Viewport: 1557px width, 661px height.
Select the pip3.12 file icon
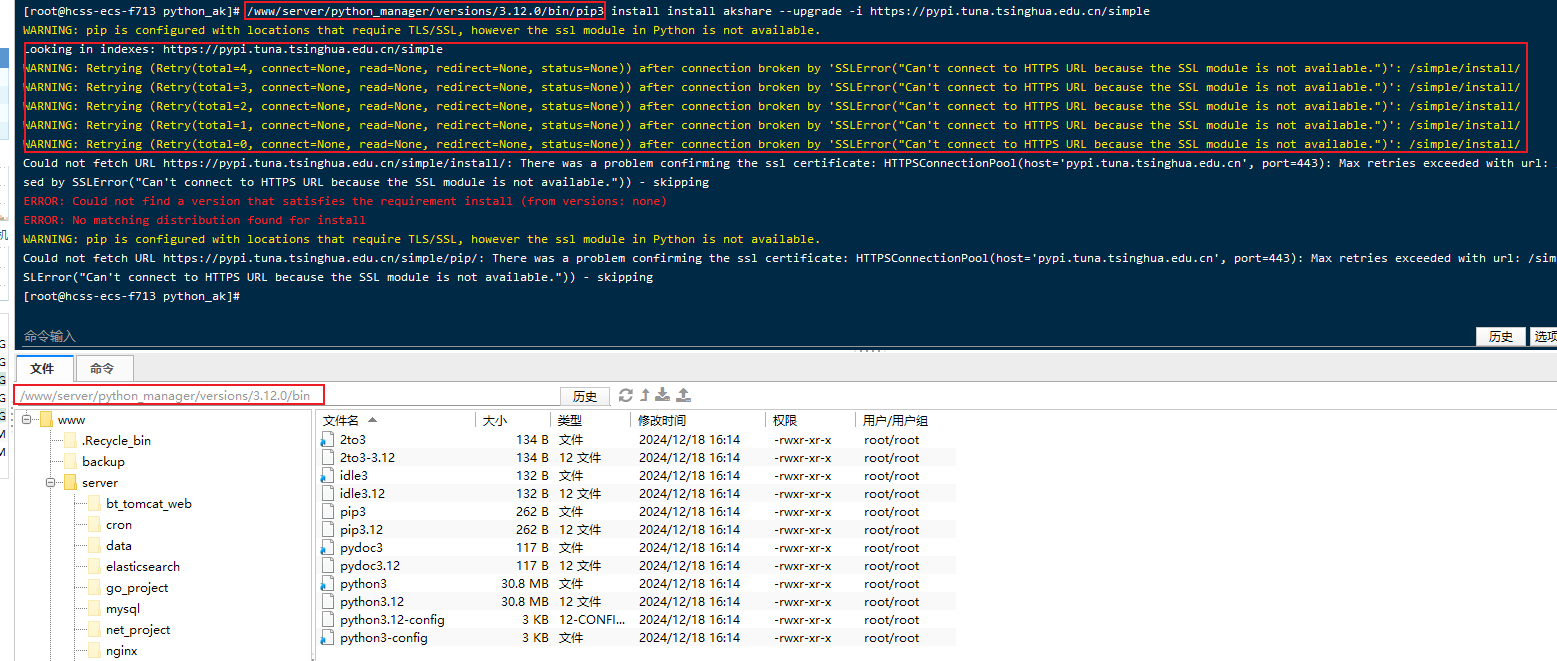pyautogui.click(x=329, y=530)
